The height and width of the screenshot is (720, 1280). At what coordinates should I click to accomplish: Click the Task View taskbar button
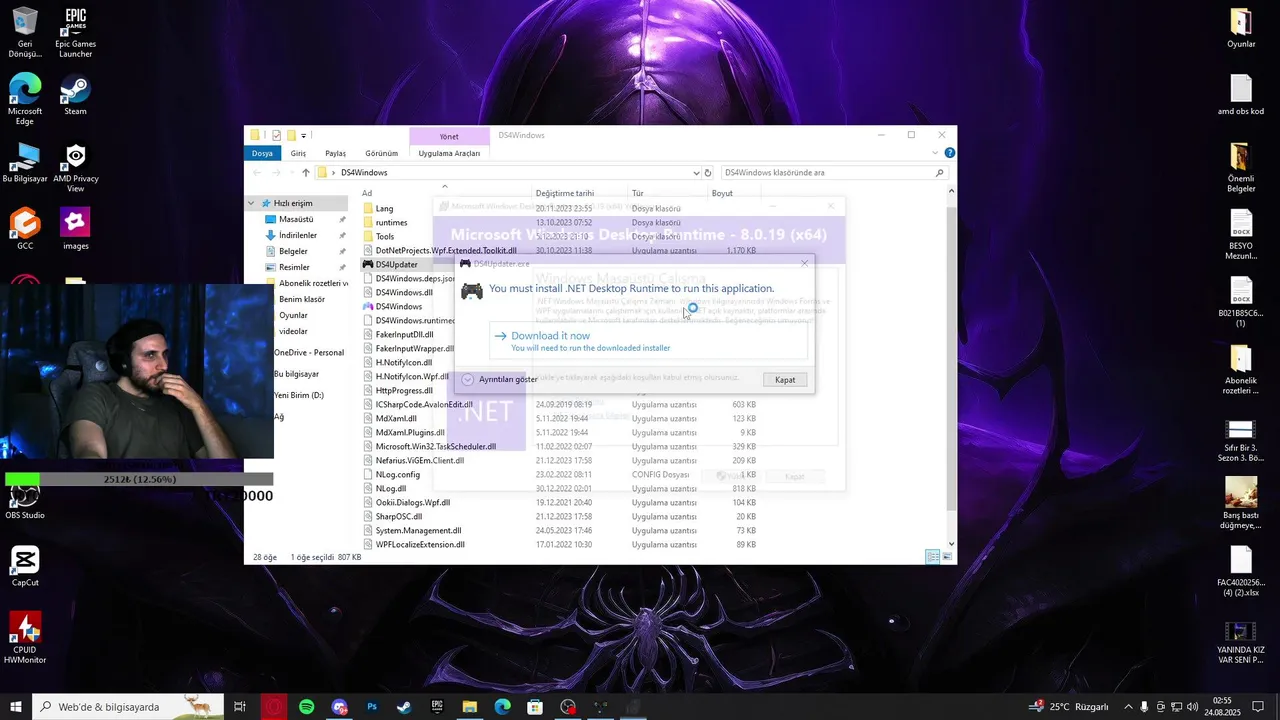tap(240, 707)
